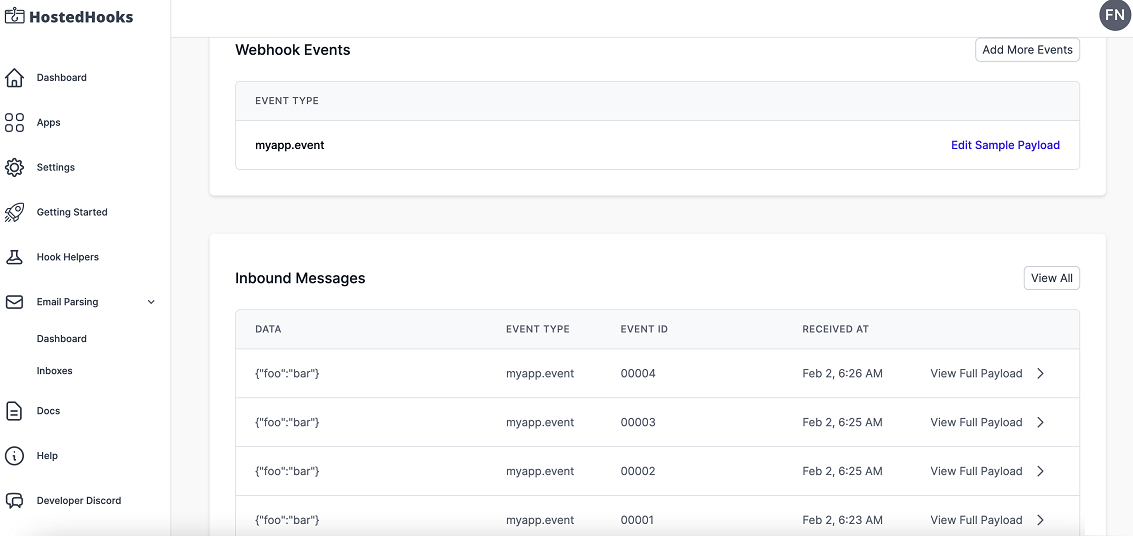Open the Inboxes sub-item

[54, 371]
